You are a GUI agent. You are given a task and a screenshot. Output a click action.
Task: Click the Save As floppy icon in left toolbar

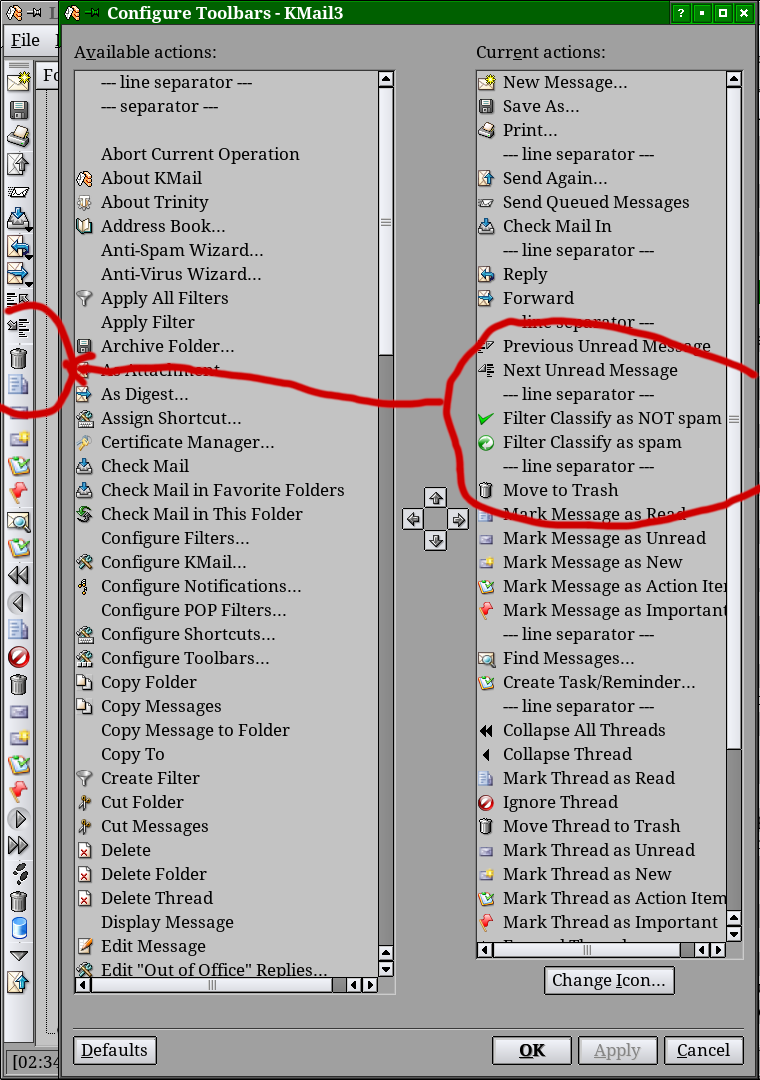point(19,110)
